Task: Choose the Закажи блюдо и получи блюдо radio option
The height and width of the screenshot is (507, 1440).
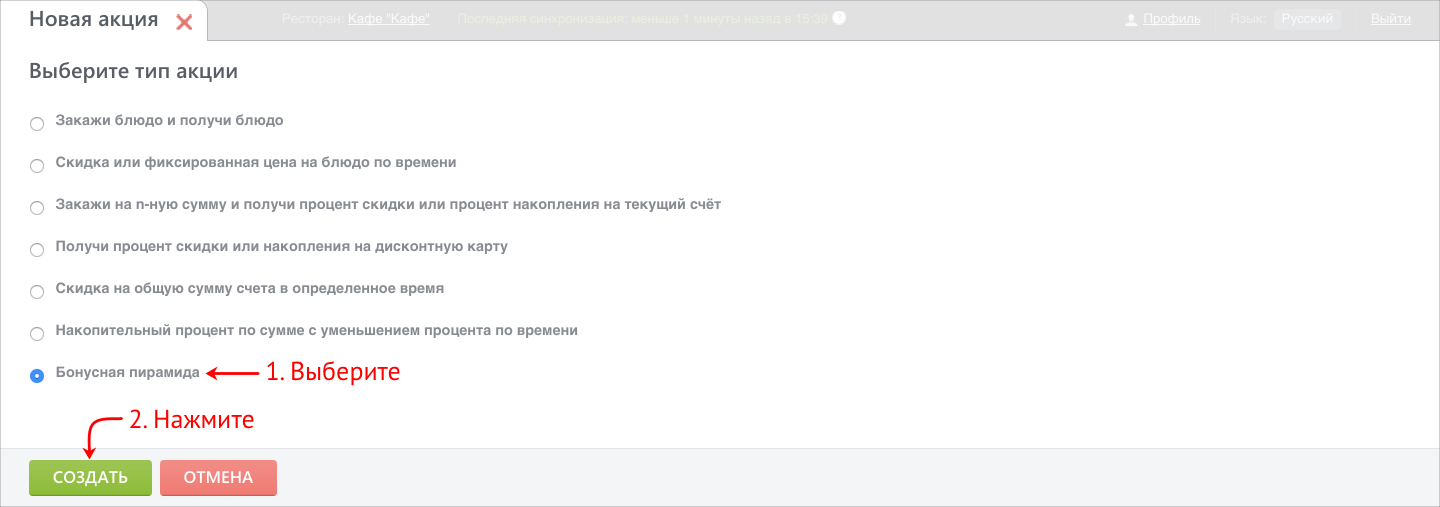Action: (37, 124)
